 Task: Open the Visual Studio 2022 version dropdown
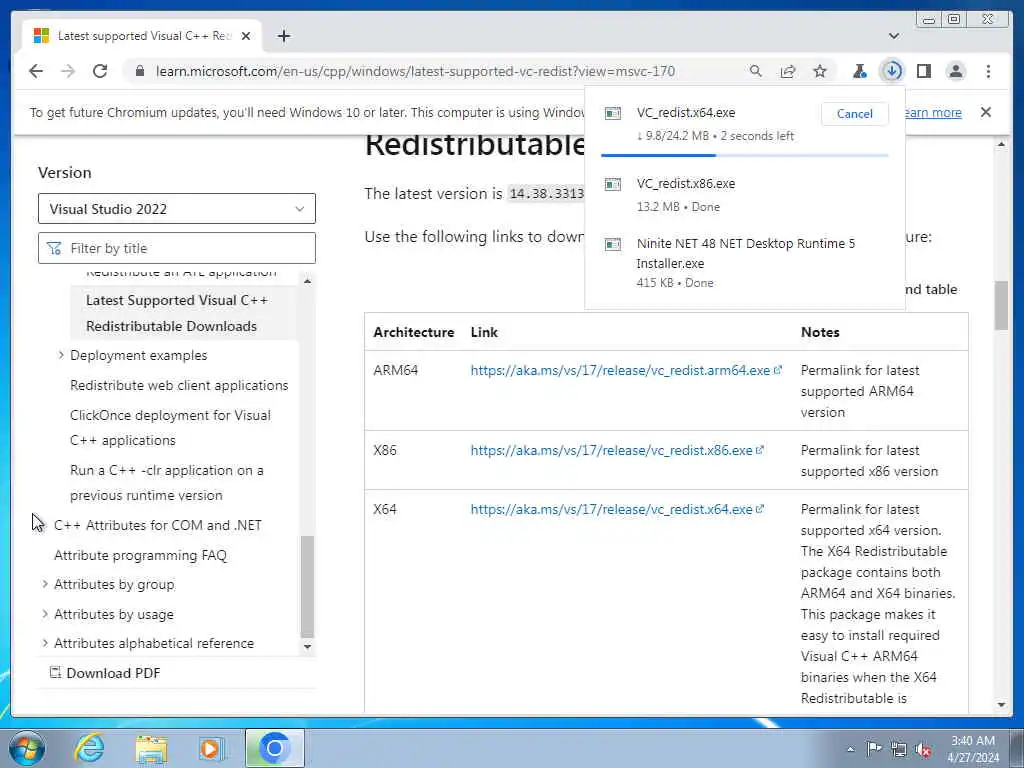coord(177,209)
